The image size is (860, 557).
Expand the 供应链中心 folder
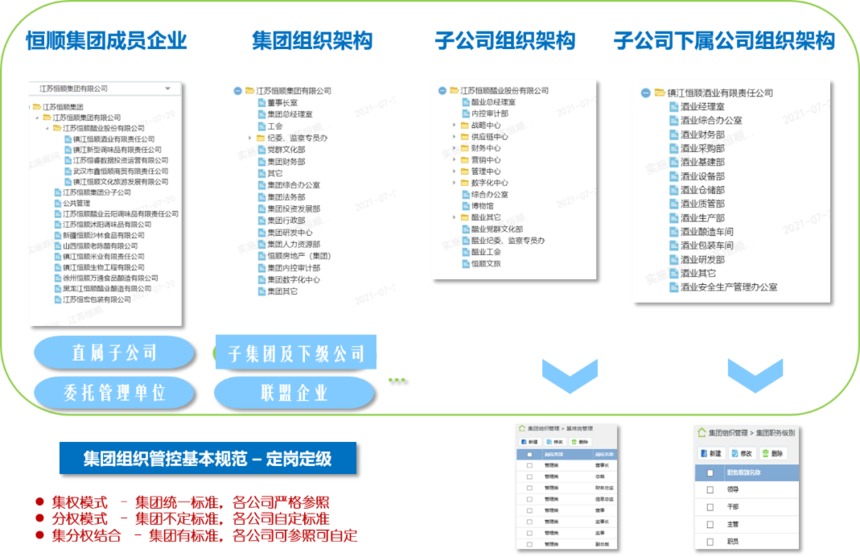454,137
